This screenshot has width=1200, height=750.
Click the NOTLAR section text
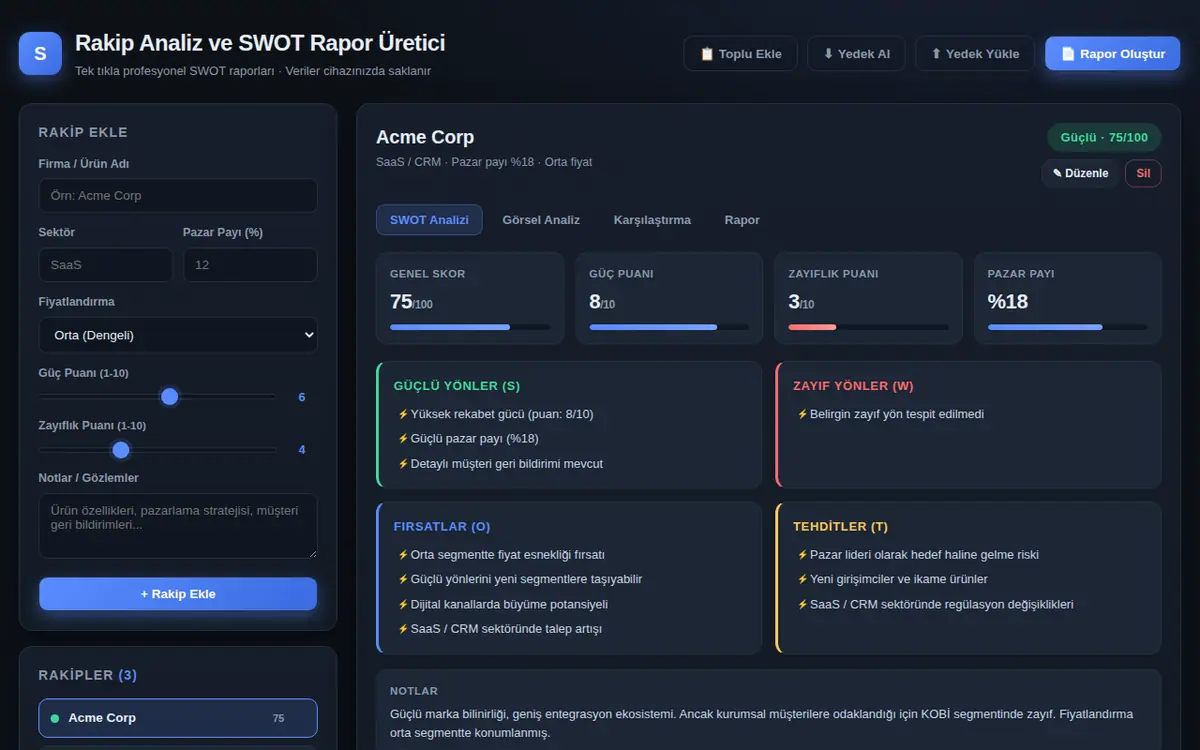click(761, 723)
